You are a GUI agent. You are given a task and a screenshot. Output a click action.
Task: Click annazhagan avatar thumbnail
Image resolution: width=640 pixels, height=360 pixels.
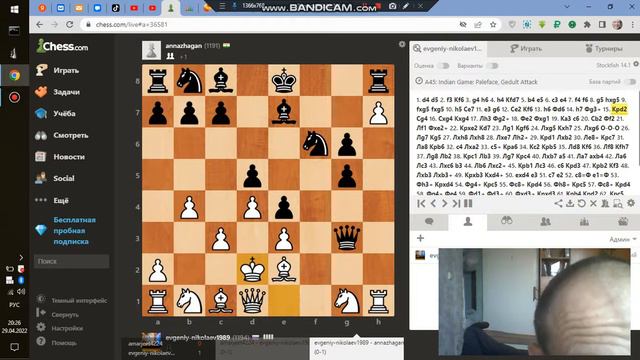pyautogui.click(x=151, y=51)
